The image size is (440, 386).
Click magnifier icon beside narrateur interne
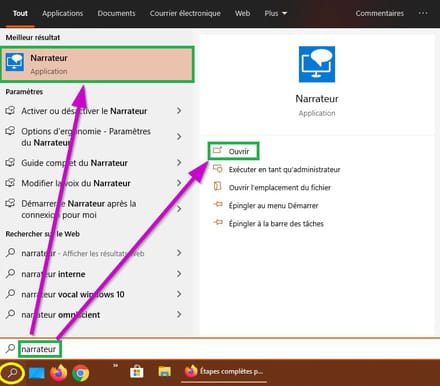(10, 274)
